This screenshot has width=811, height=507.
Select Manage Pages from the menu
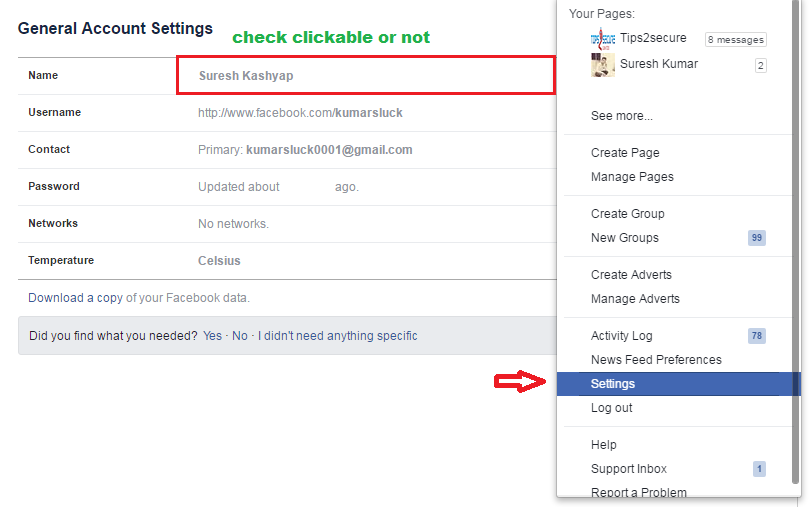point(632,177)
